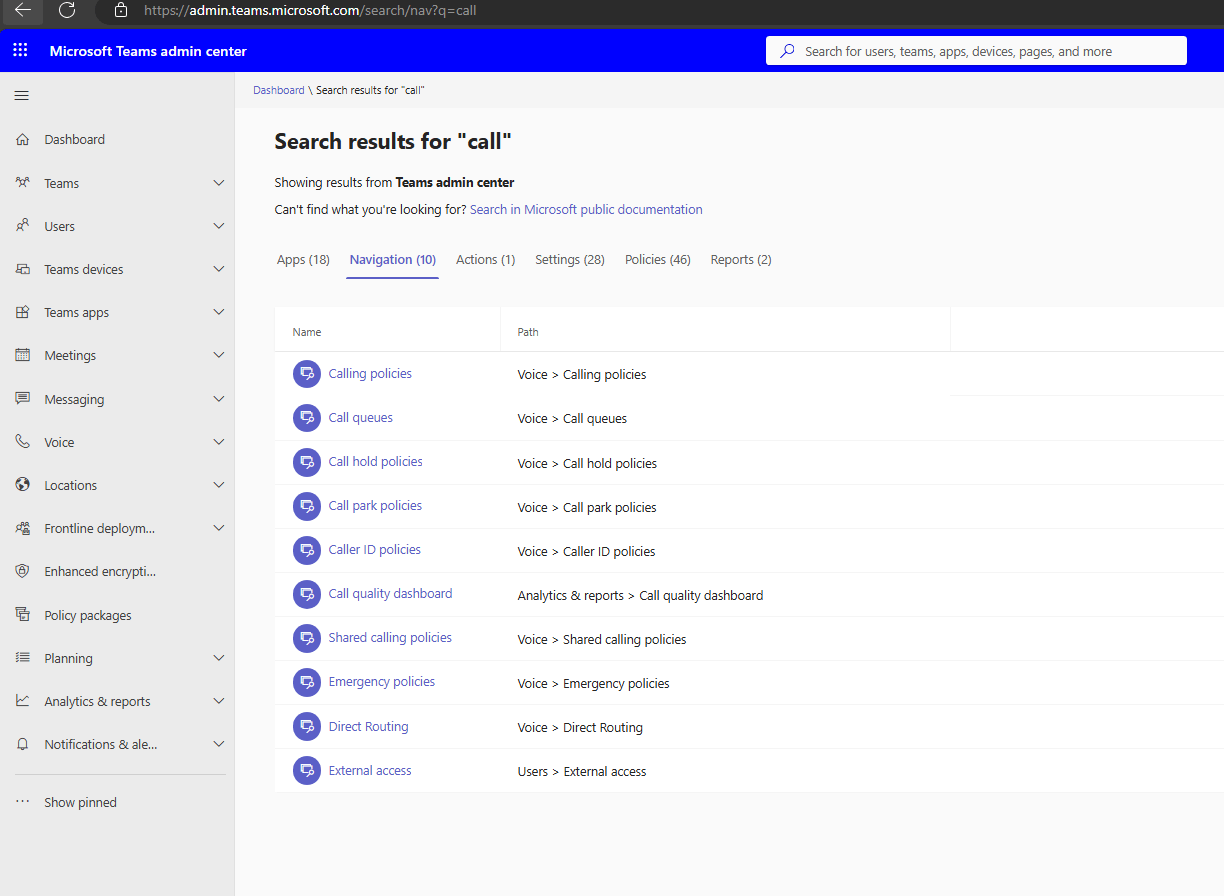Expand the Messaging chevron
This screenshot has height=896, width=1224.
pos(219,399)
